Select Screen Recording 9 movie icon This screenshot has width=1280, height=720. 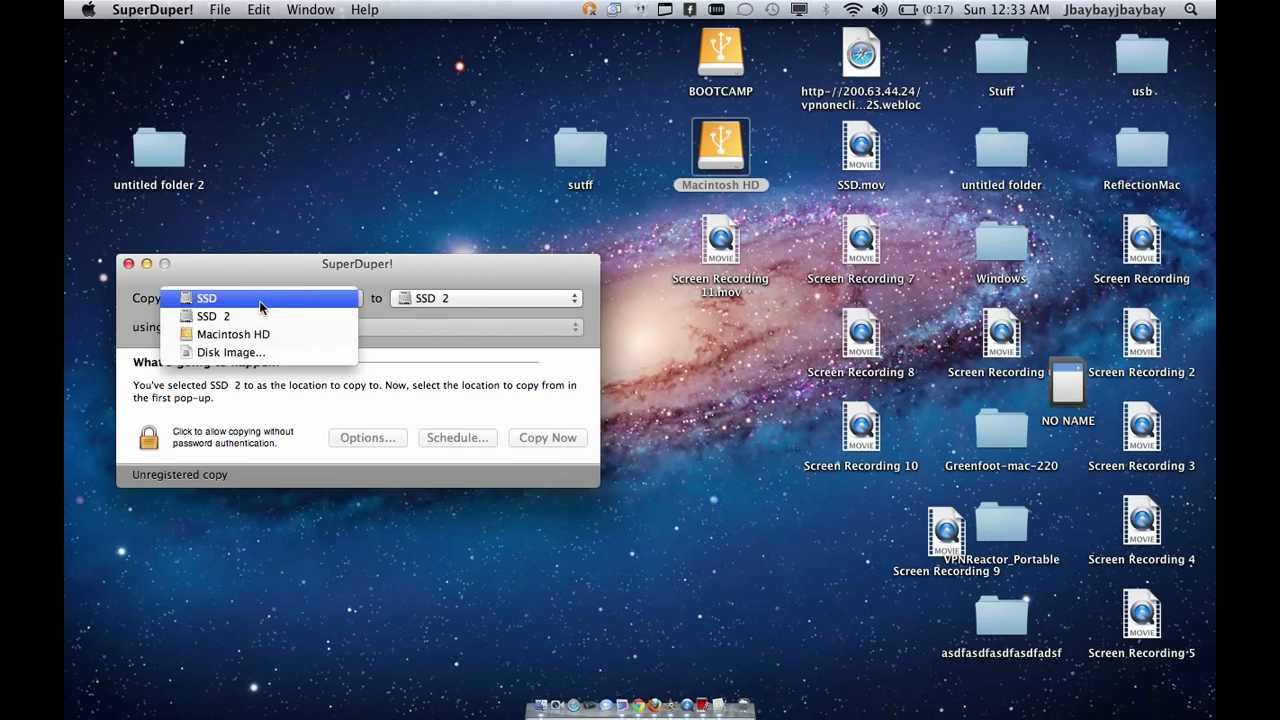tap(946, 532)
